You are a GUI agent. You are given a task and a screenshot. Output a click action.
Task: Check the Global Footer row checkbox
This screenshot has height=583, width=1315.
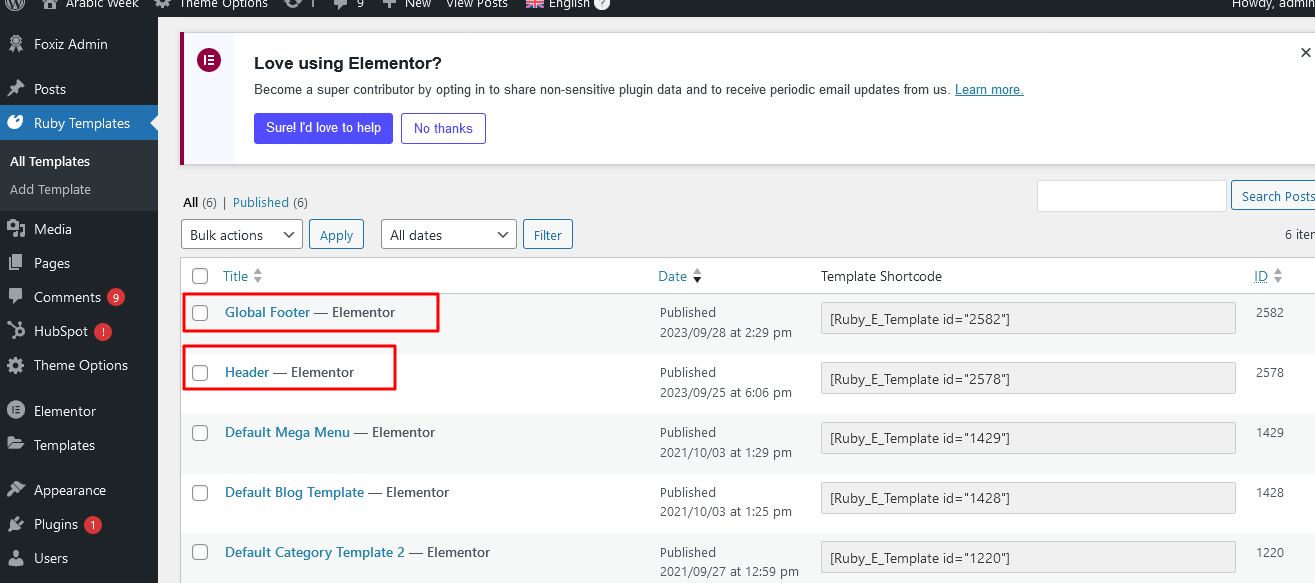[200, 313]
